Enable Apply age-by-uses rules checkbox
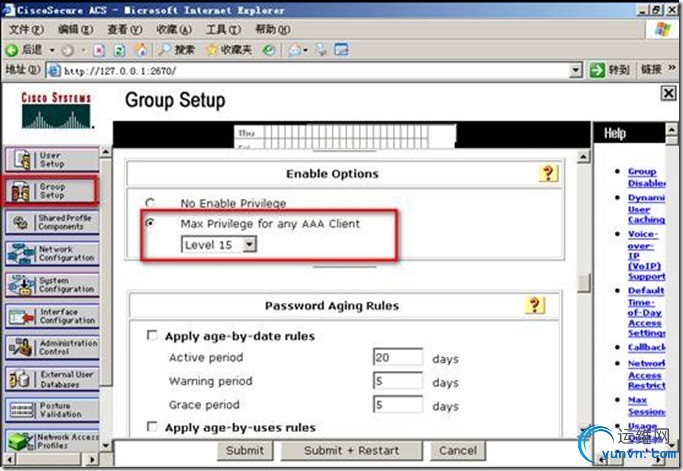 (x=152, y=427)
